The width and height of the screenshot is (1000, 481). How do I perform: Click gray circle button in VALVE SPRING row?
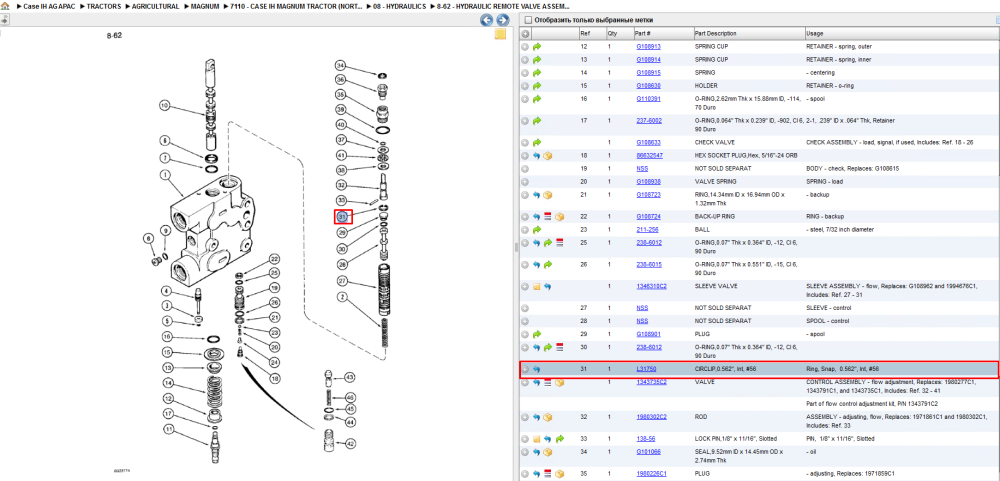click(x=525, y=182)
